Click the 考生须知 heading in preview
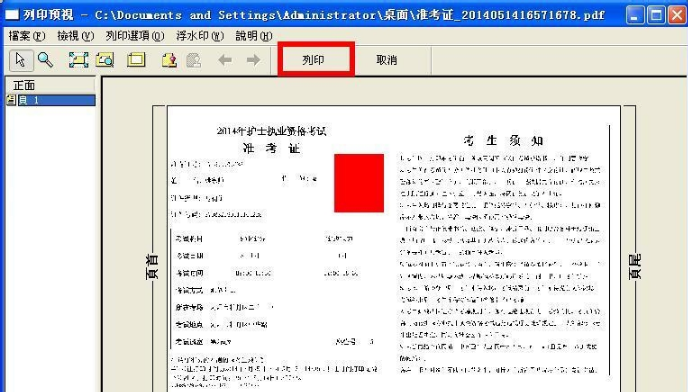The image size is (688, 392). pos(504,141)
